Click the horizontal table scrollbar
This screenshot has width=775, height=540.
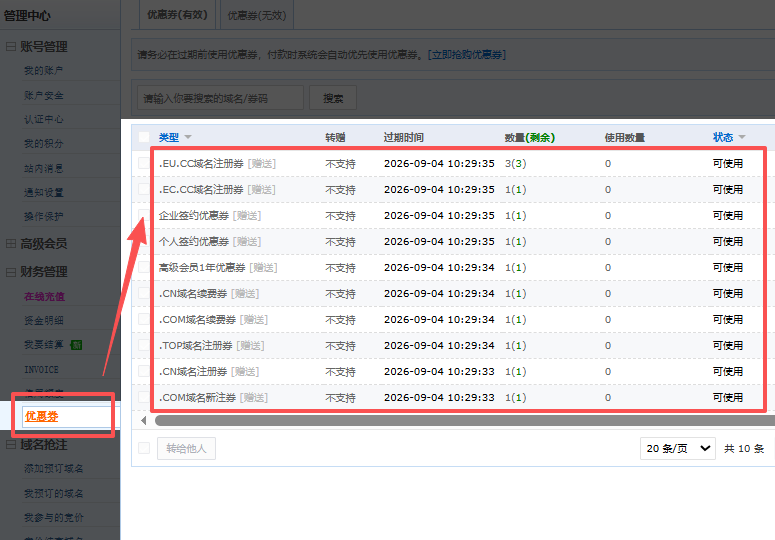(465, 421)
